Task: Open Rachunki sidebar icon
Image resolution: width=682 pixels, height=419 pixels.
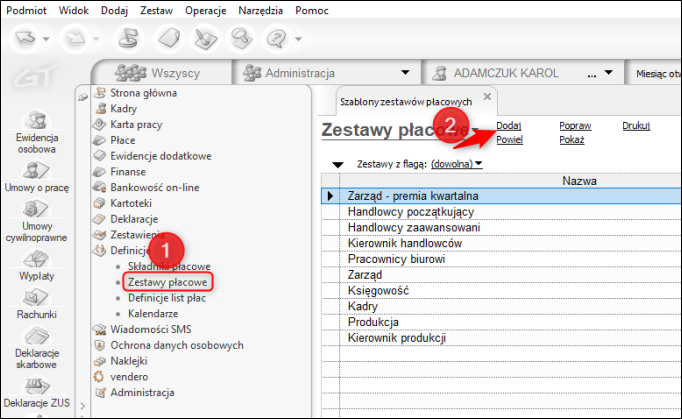Action: pos(37,303)
